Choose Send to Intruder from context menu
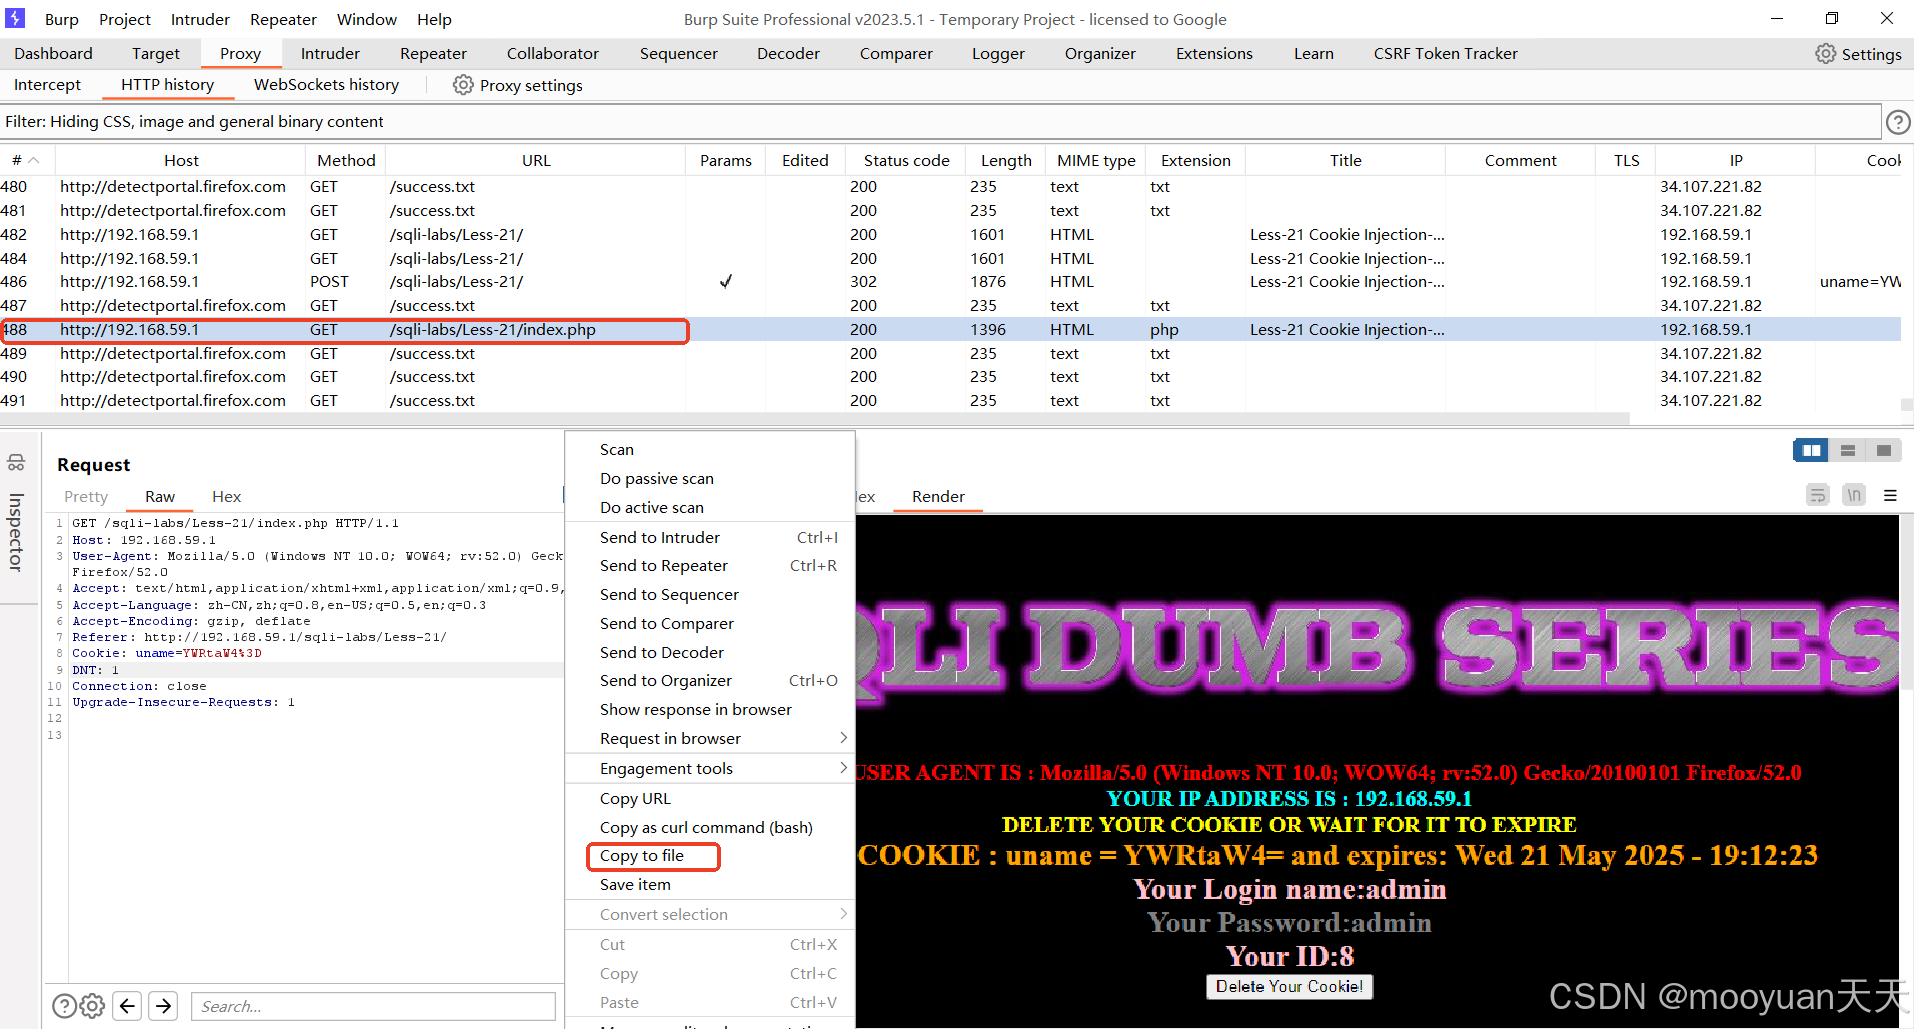The height and width of the screenshot is (1029, 1915). [710, 537]
